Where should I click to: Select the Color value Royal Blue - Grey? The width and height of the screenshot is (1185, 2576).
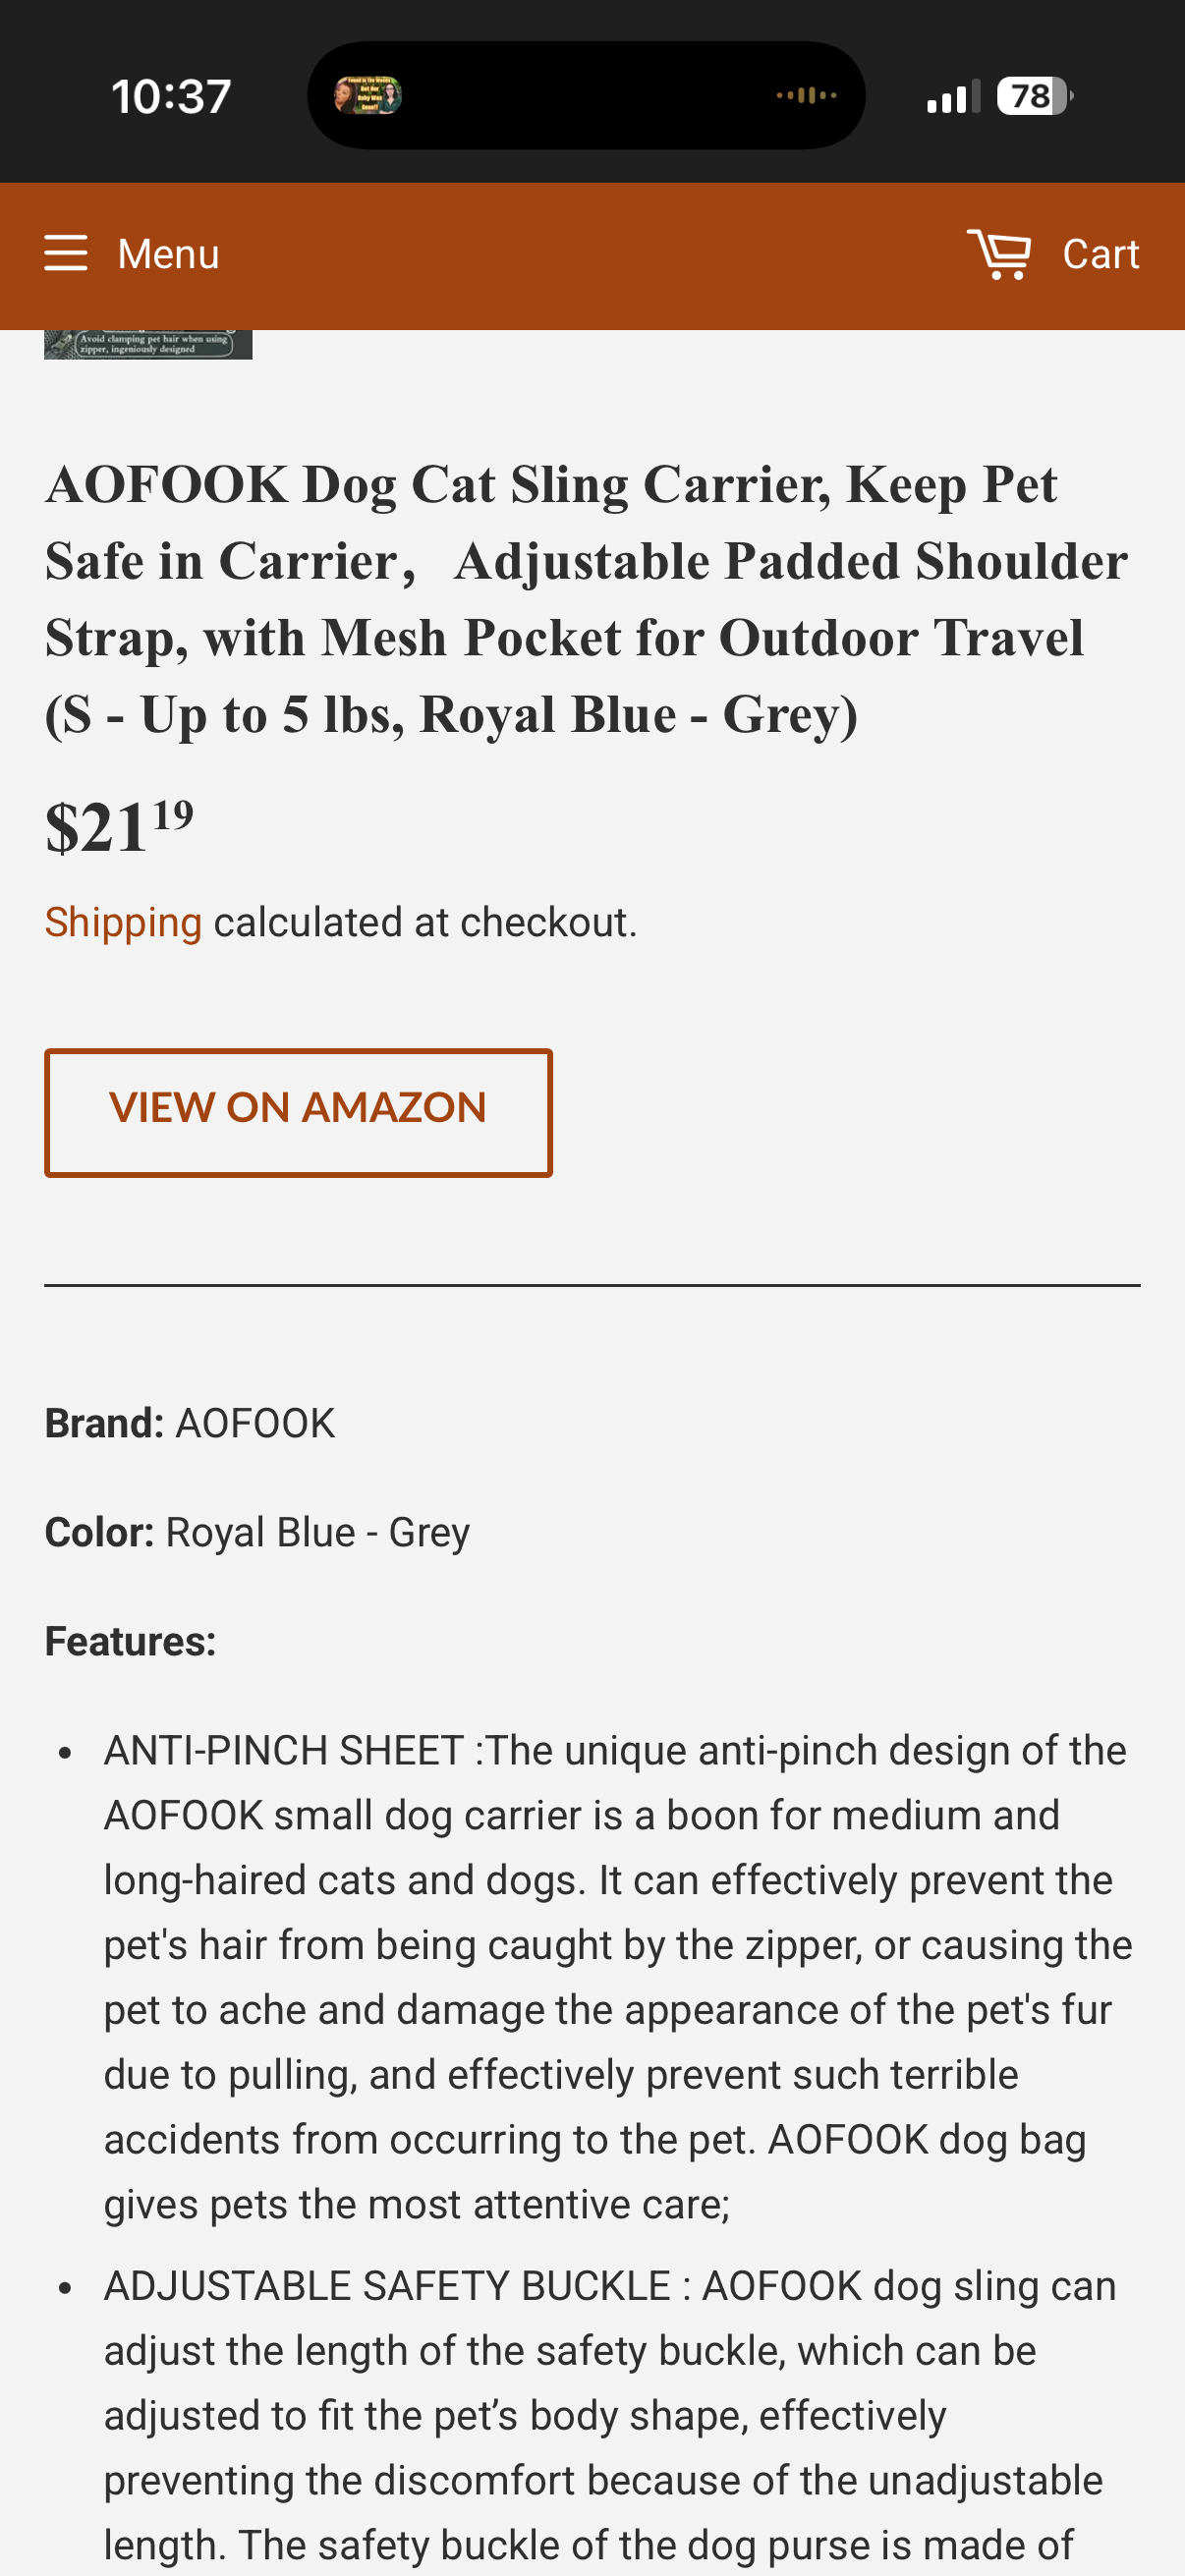pos(317,1531)
